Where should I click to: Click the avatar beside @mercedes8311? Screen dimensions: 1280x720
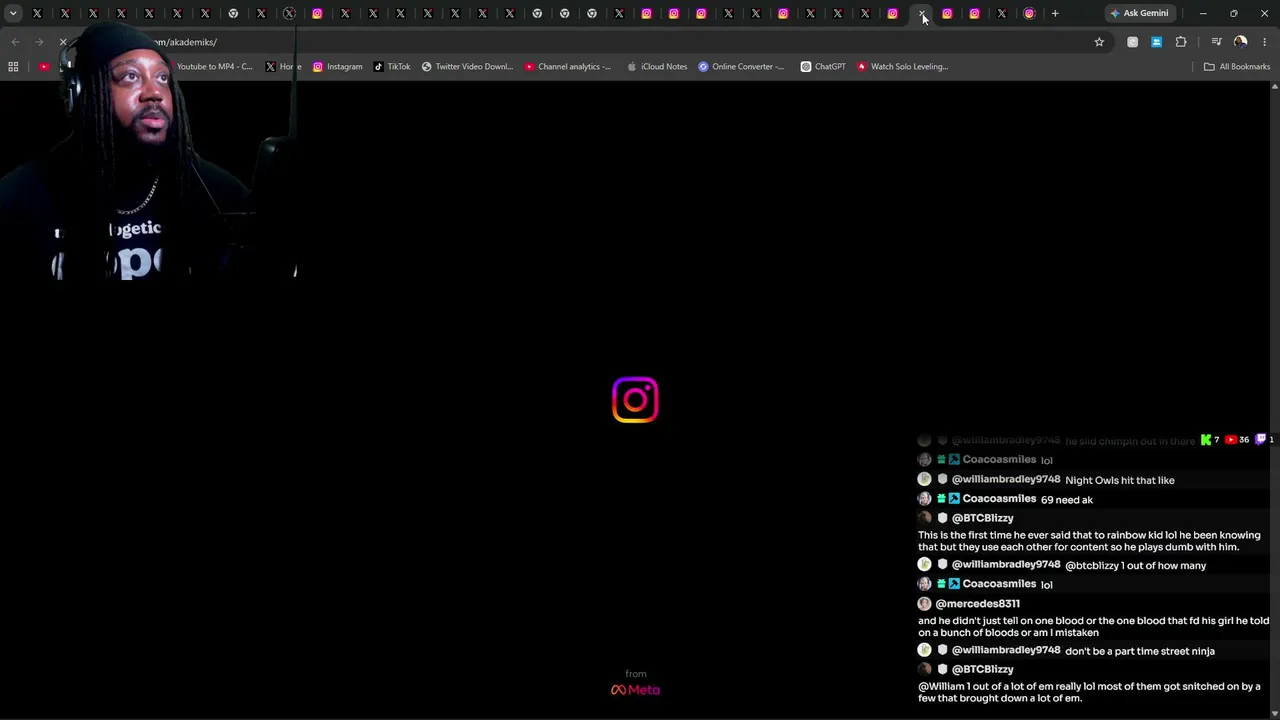[924, 604]
